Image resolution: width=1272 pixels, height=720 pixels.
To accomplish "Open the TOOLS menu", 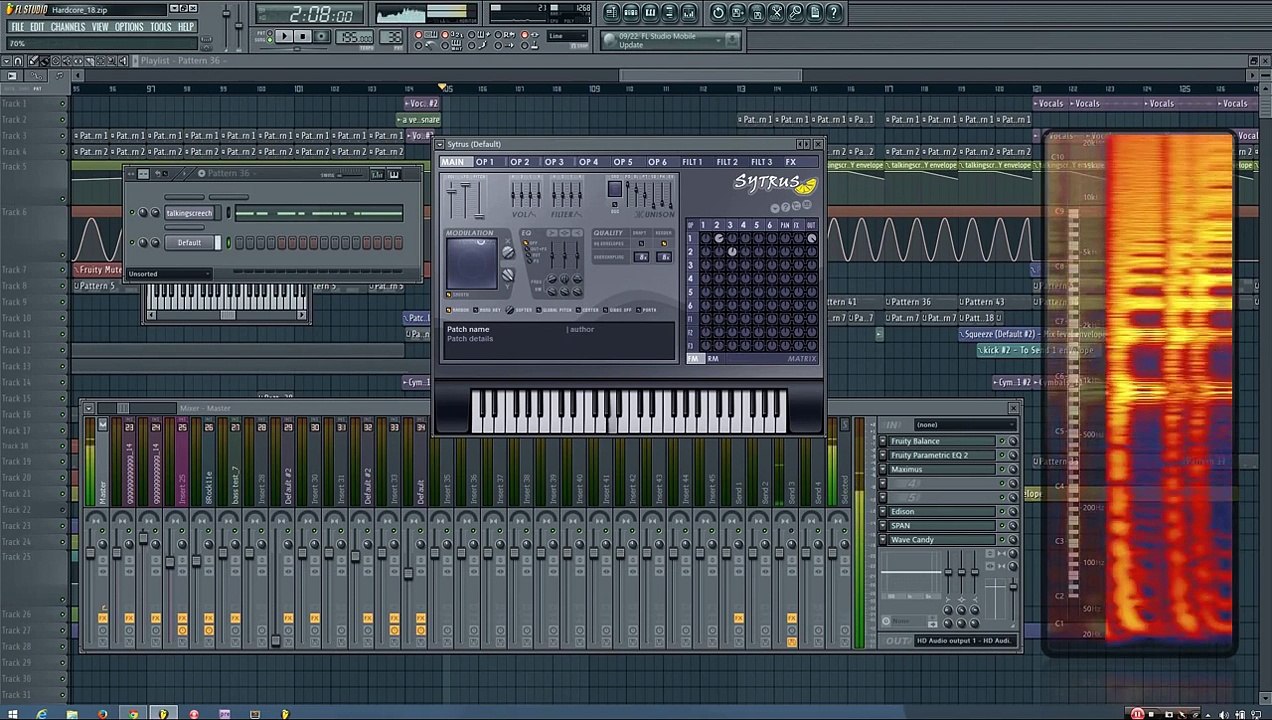I will [x=161, y=27].
